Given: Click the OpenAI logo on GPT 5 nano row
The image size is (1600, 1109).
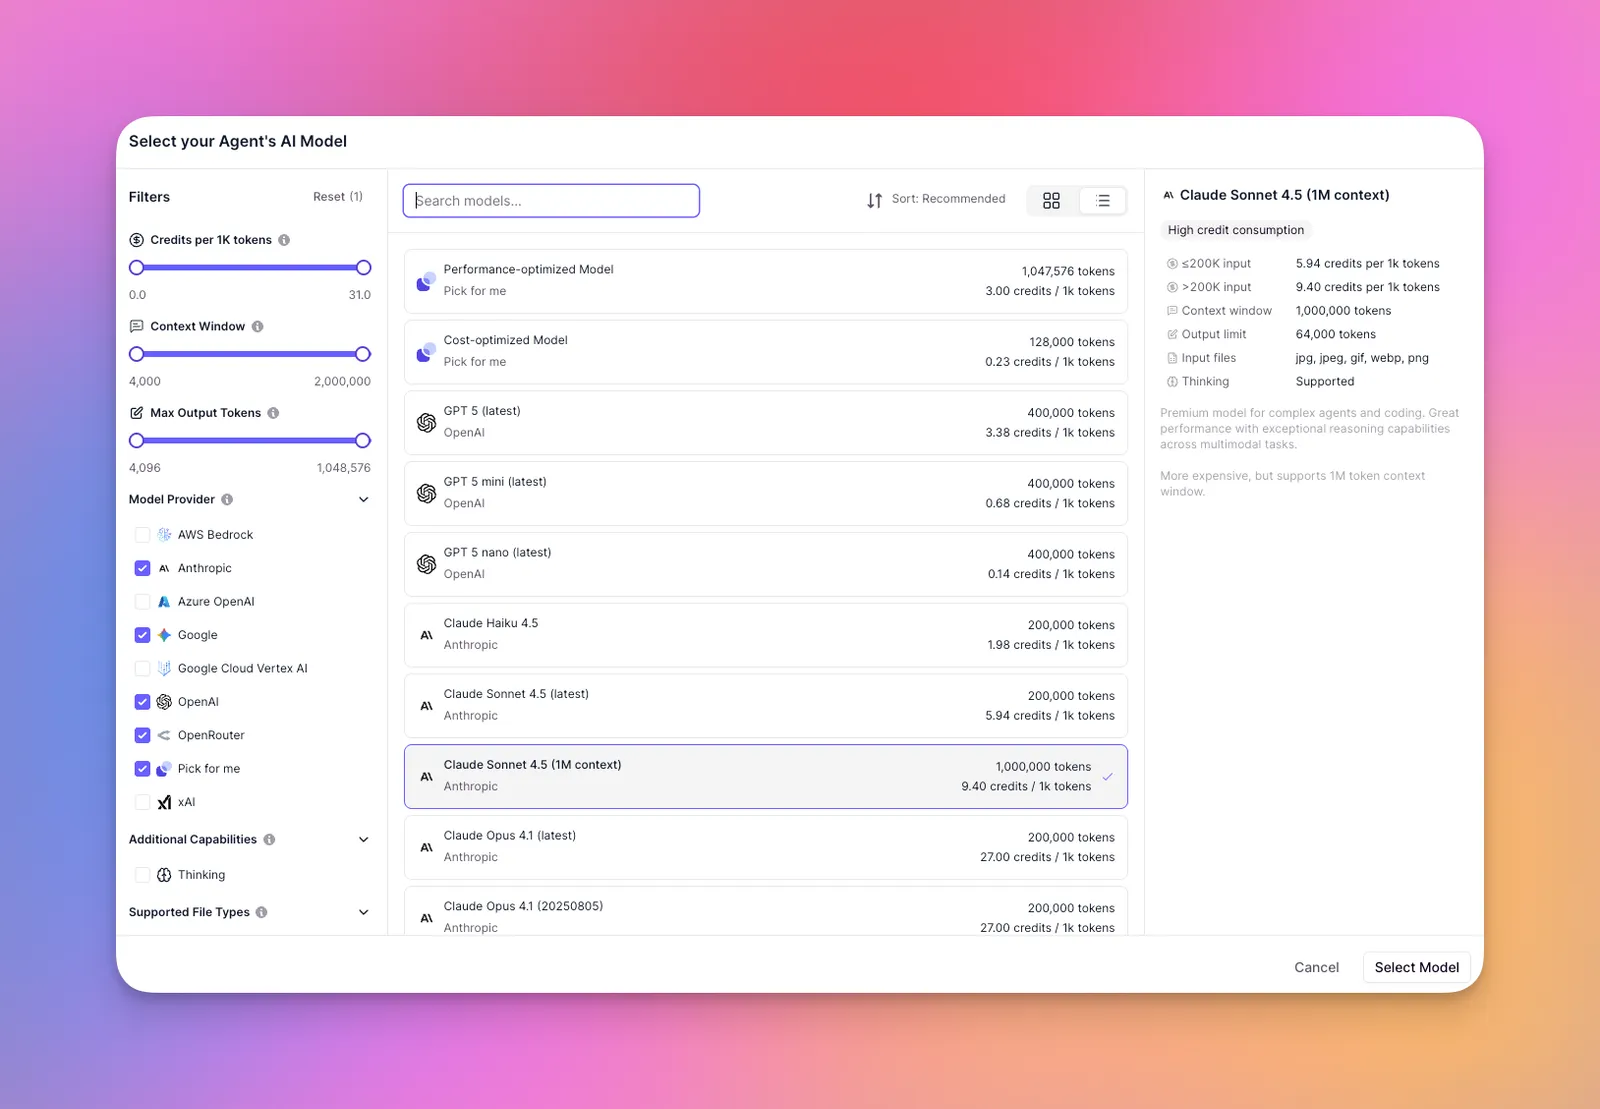Looking at the screenshot, I should (426, 564).
